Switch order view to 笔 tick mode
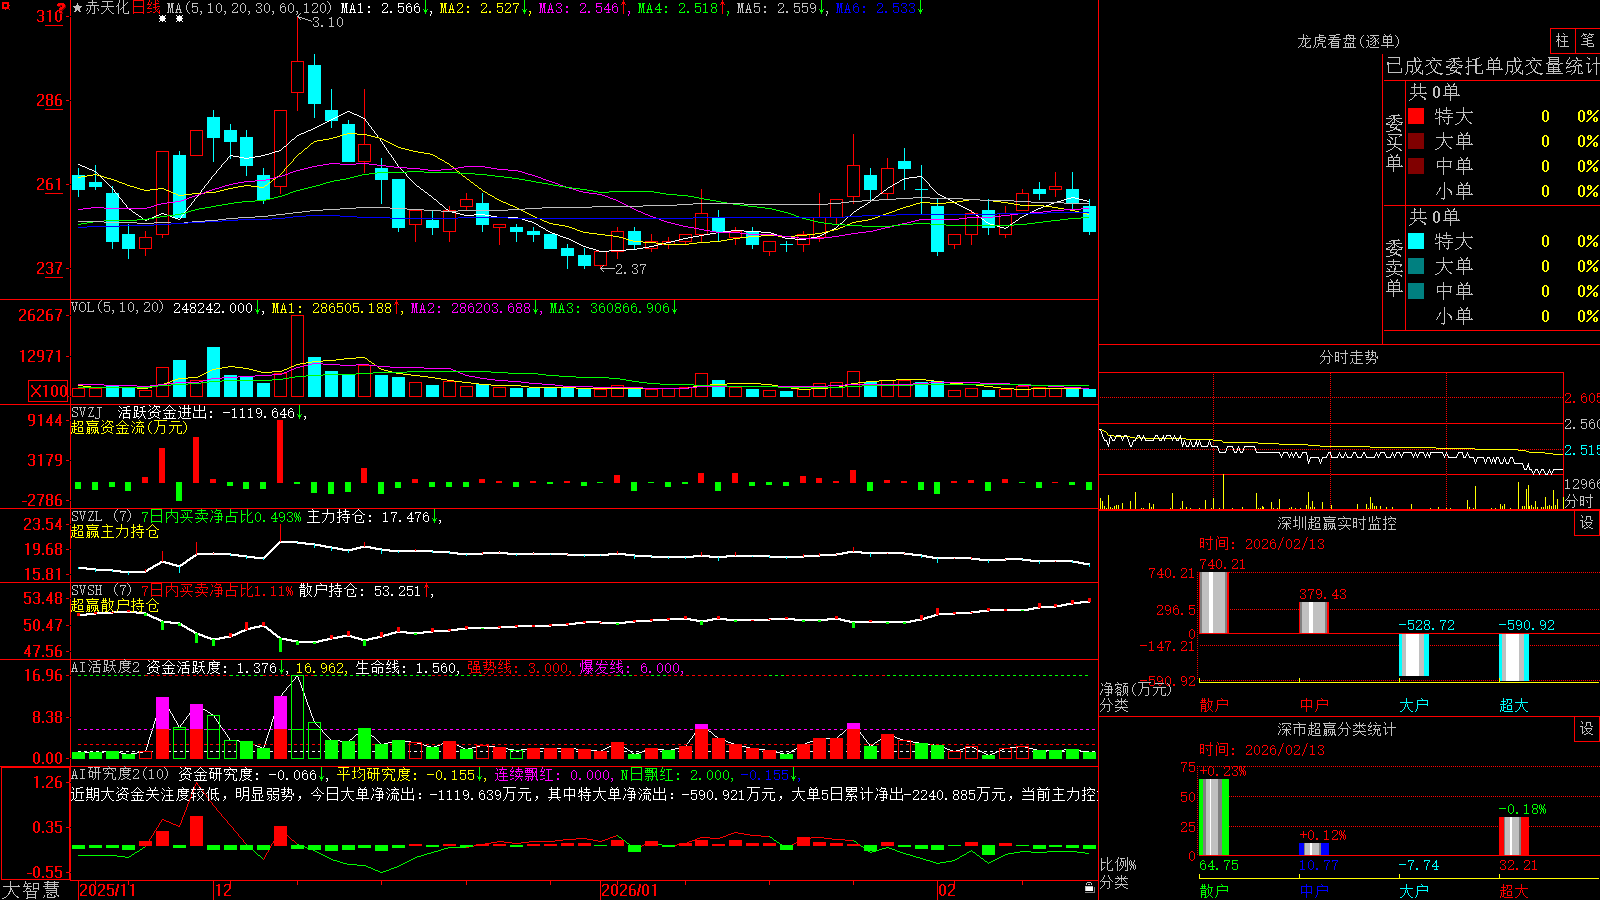The width and height of the screenshot is (1600, 900). pyautogui.click(x=1588, y=41)
